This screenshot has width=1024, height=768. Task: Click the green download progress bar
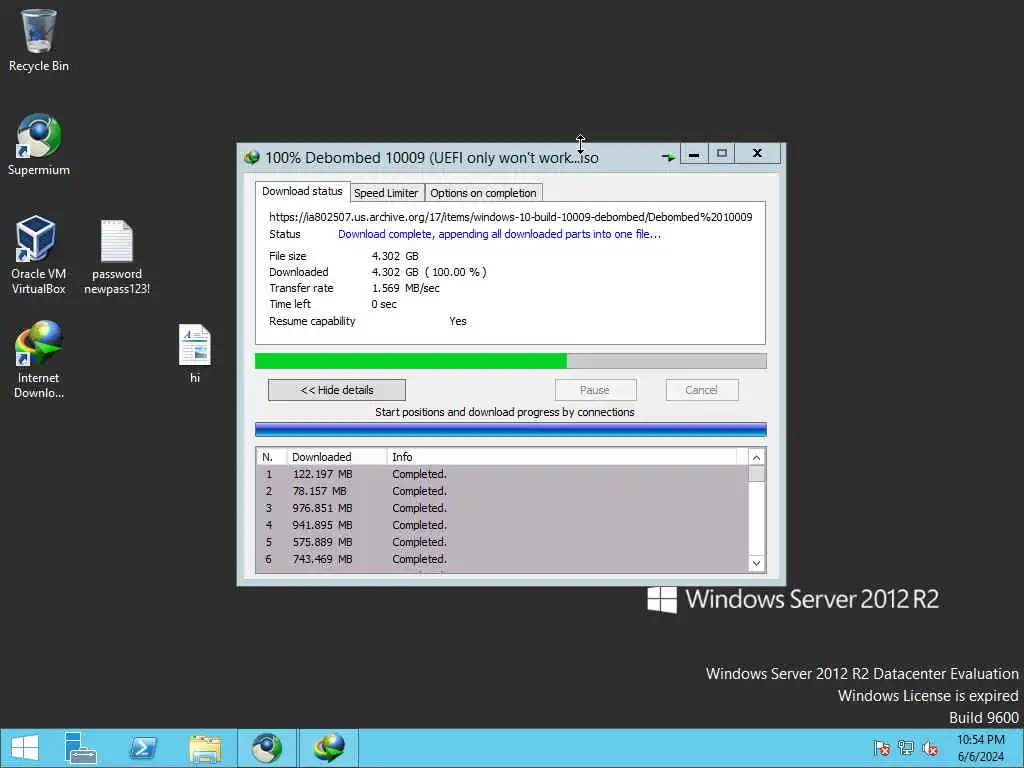click(511, 361)
